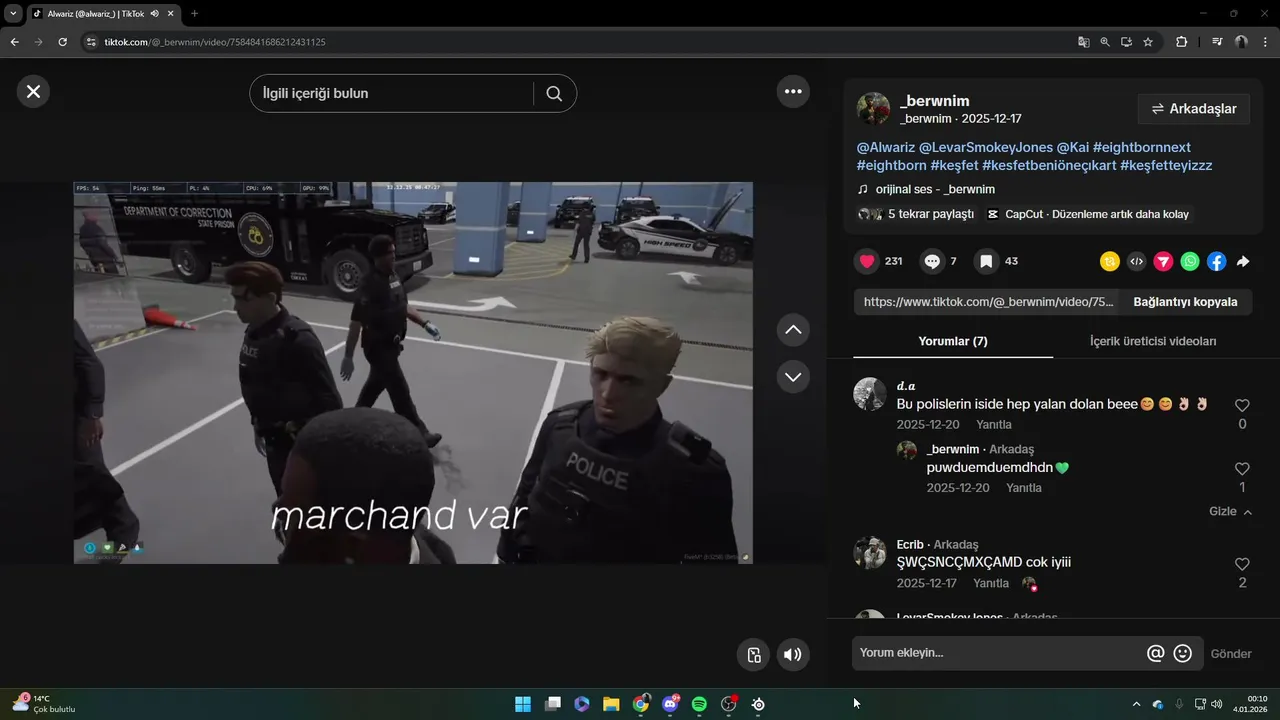Screen dimensions: 1280x720
Task: Send to friends with red paper-plane icon
Action: (x=1163, y=261)
